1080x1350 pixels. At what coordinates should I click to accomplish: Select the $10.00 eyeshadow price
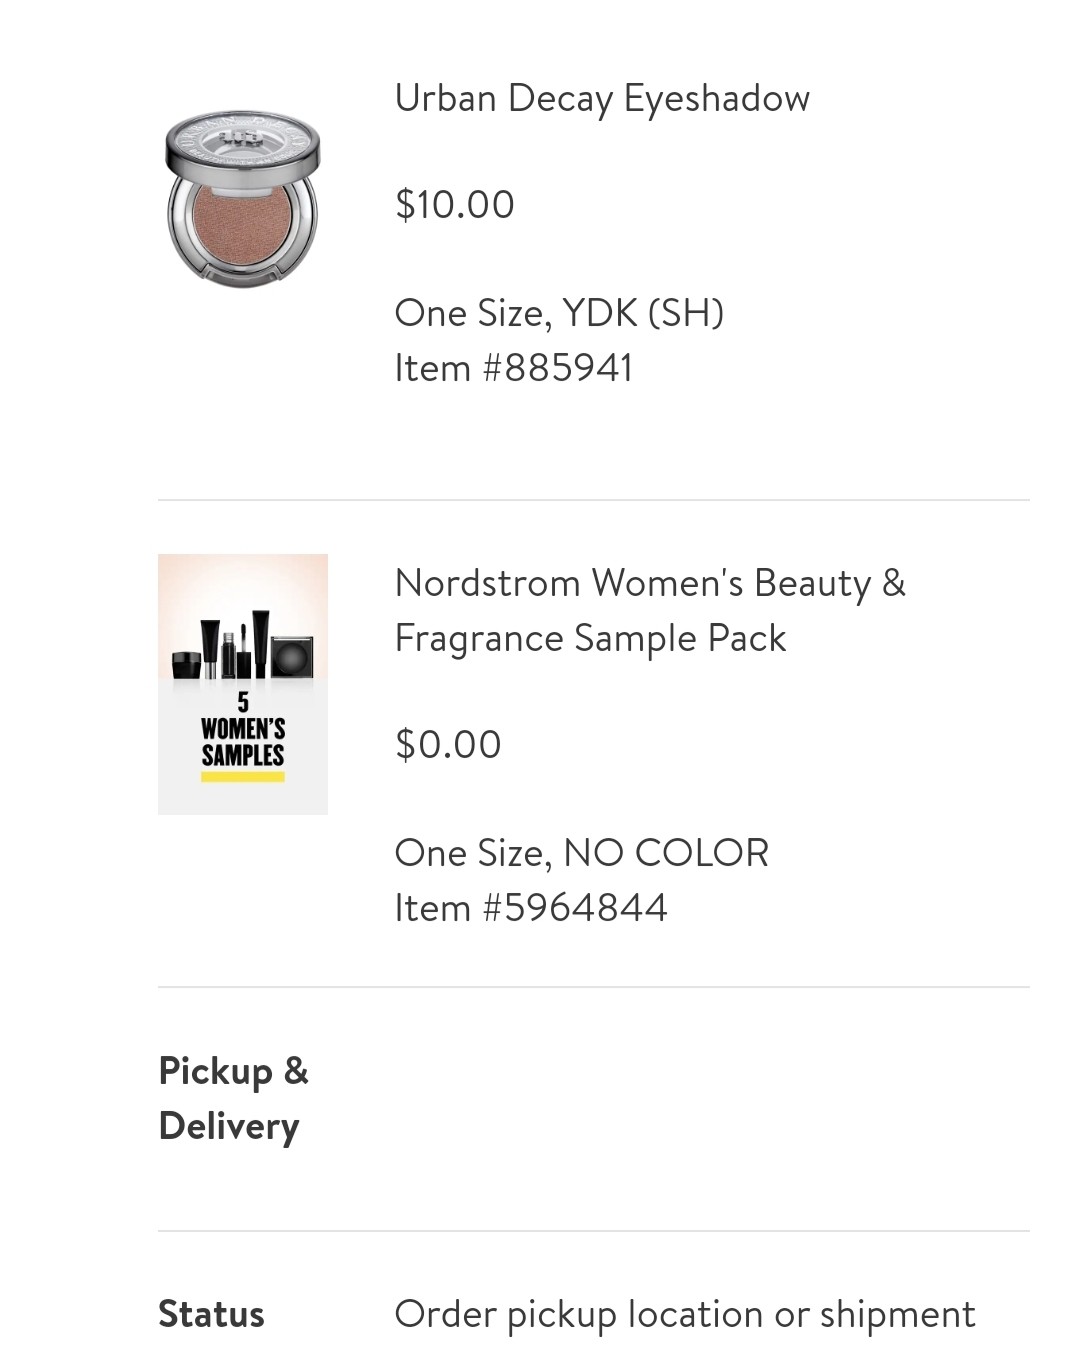455,204
